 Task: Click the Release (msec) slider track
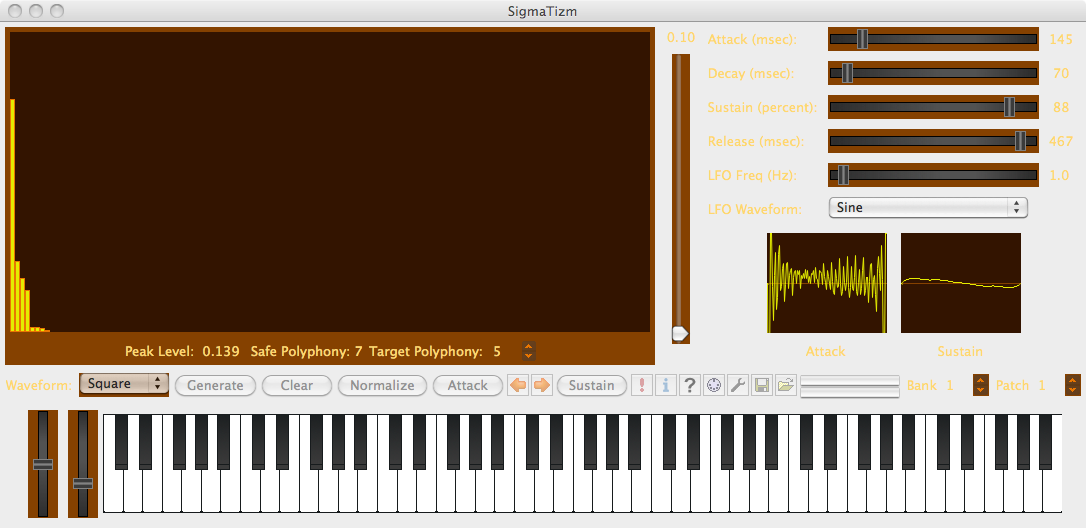pyautogui.click(x=933, y=141)
